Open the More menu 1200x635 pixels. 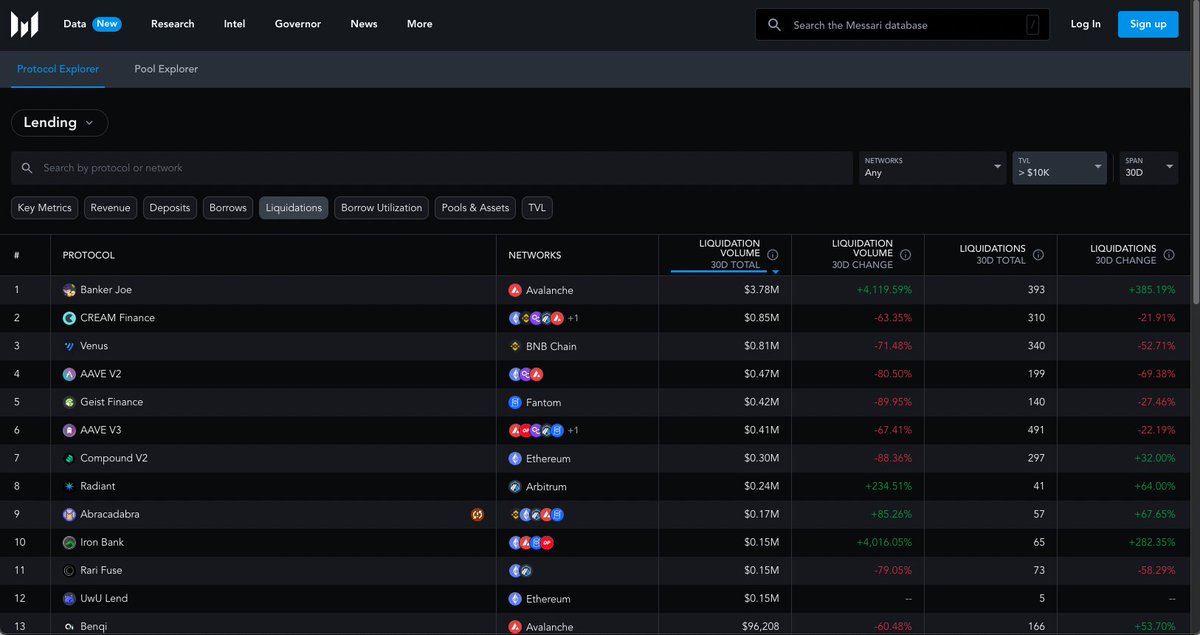point(420,24)
